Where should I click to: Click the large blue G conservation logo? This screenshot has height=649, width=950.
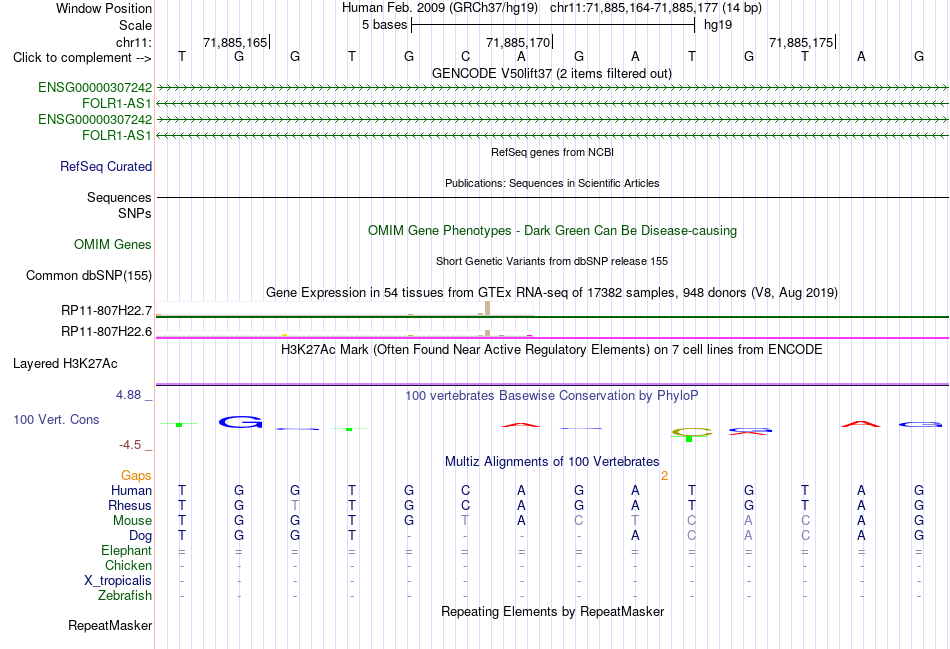coord(241,422)
